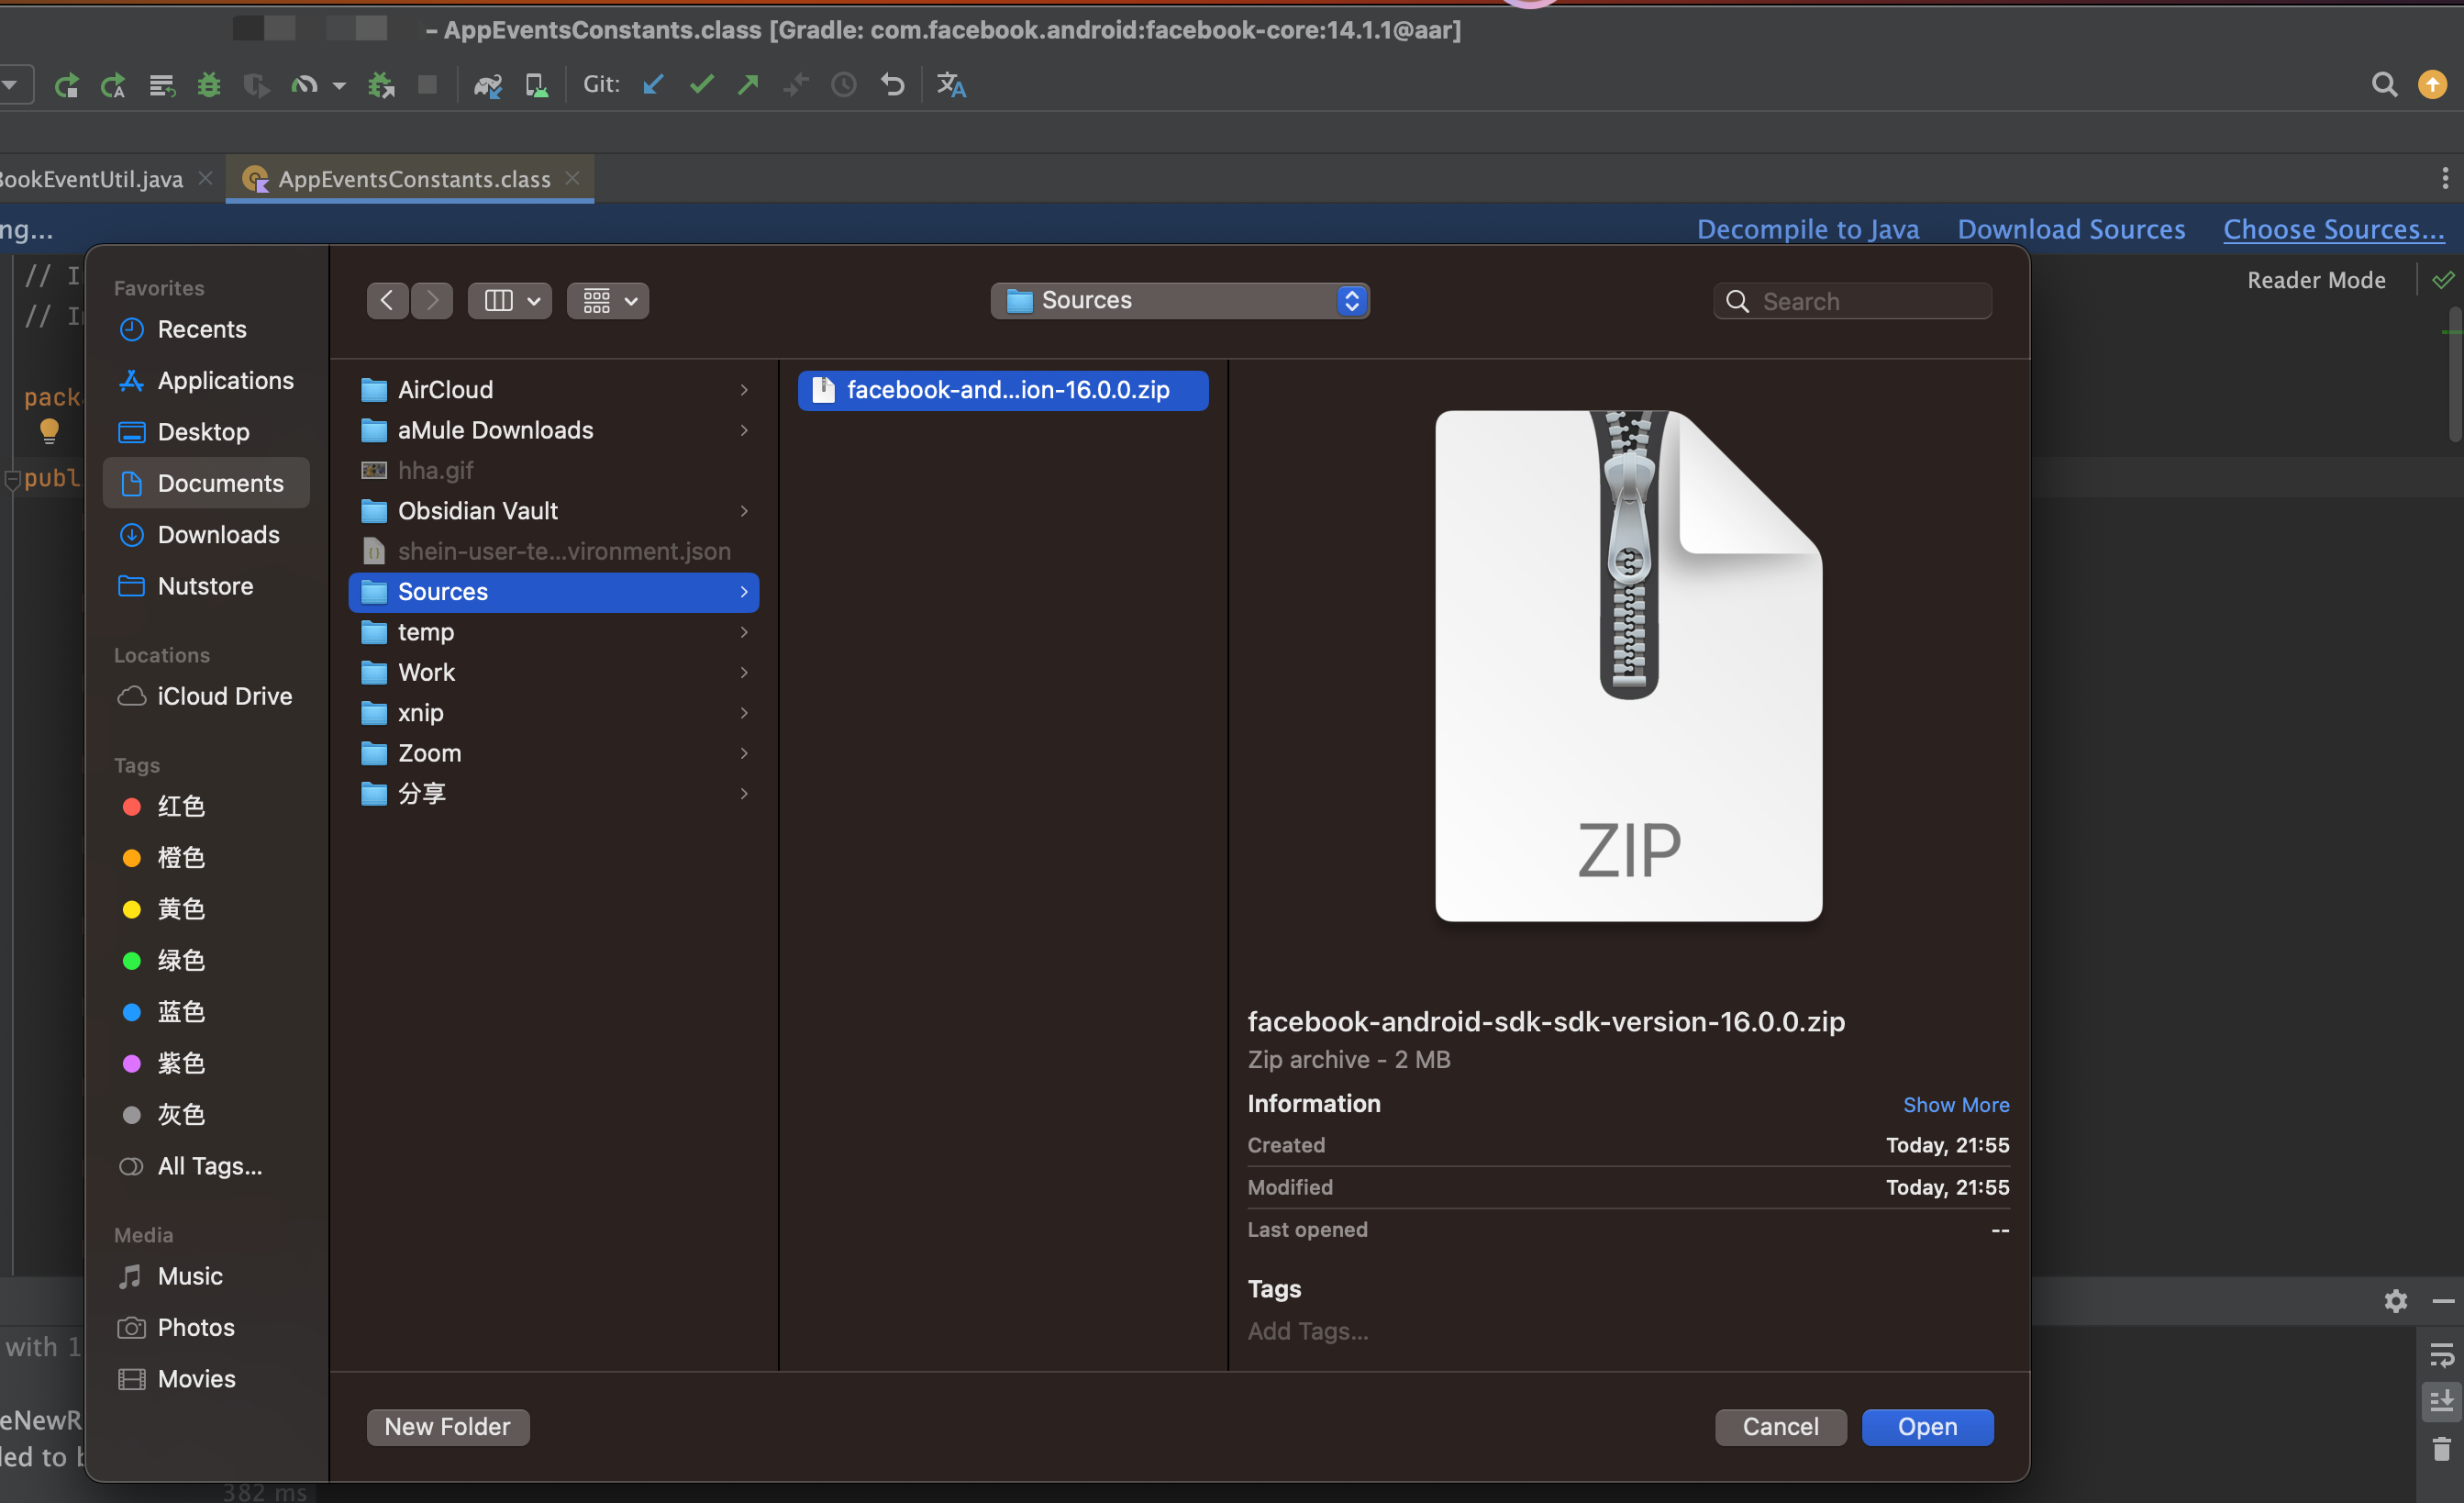This screenshot has width=2464, height=1503.
Task: Click the Translate icon in toolbar
Action: [951, 85]
